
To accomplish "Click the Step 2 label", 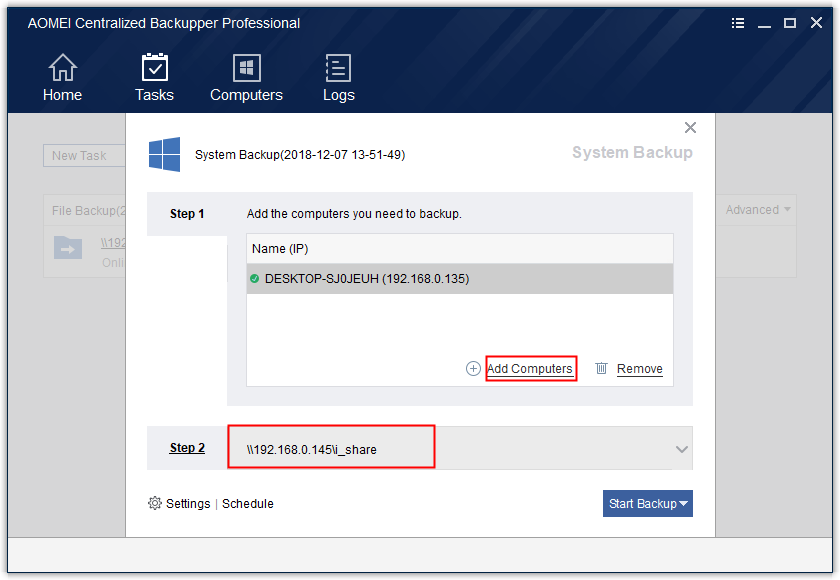I will pyautogui.click(x=187, y=448).
